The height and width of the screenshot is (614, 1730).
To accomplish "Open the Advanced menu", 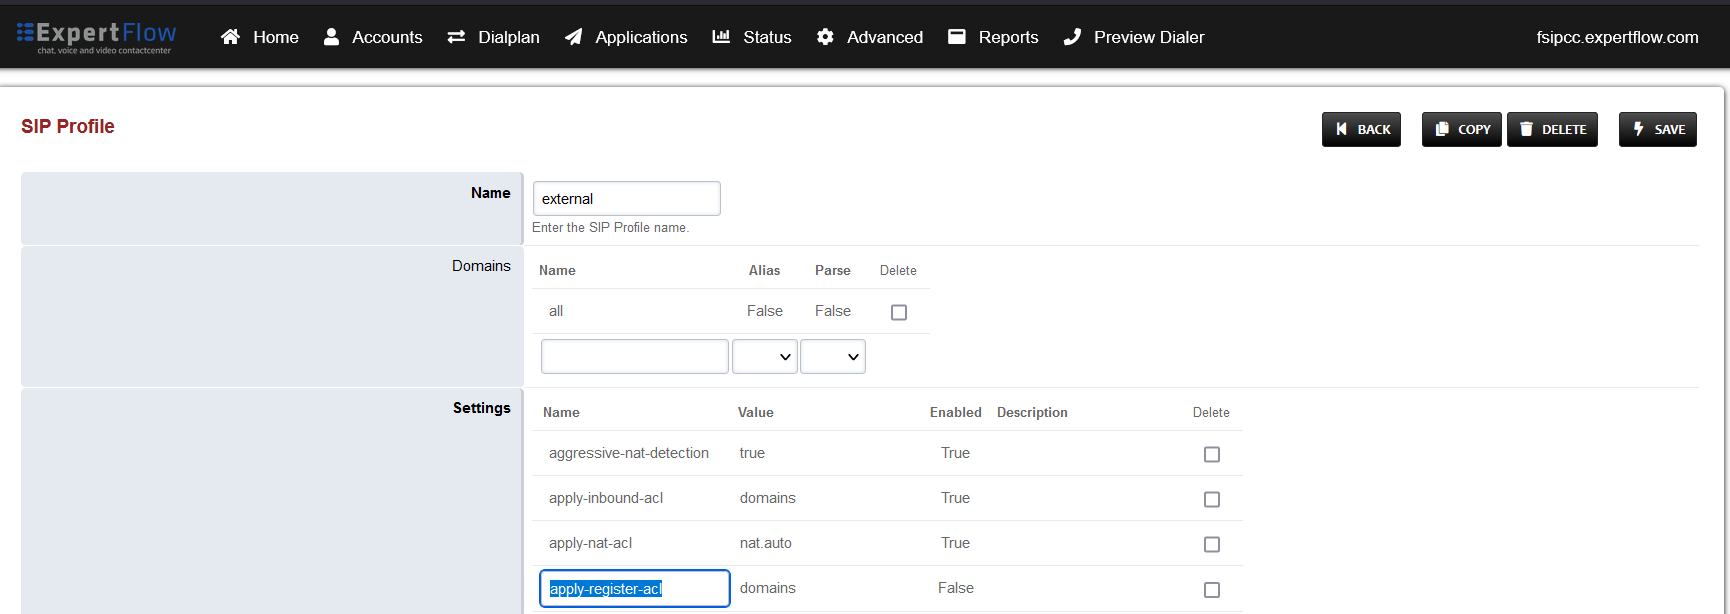I will [884, 37].
